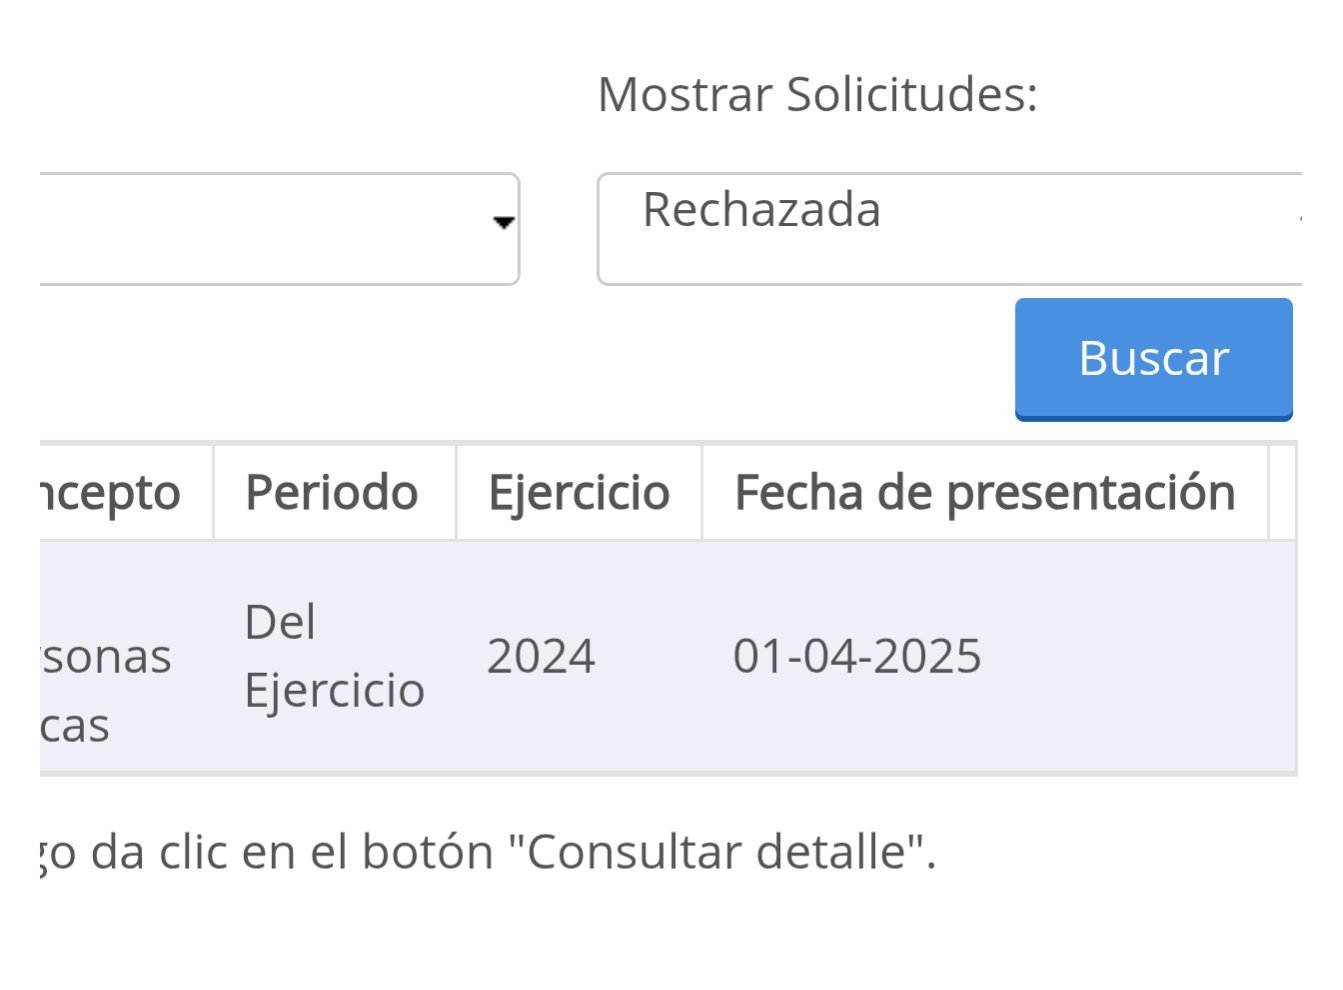This screenshot has width=1343, height=990.
Task: Select the Ejercicio column header
Action: pos(578,492)
